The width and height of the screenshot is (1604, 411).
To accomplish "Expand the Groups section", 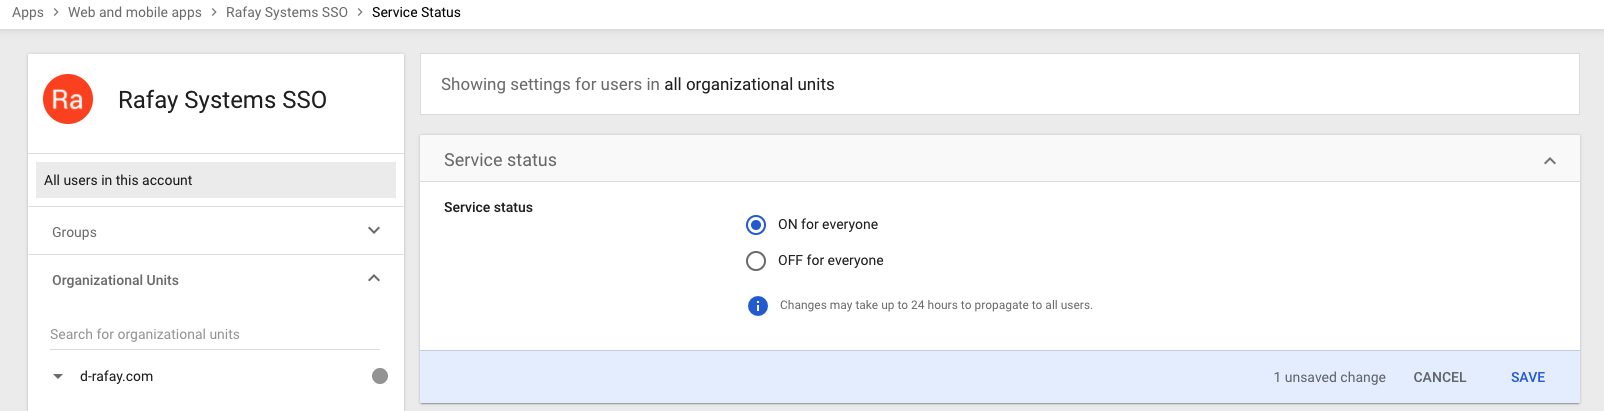I will tap(374, 231).
